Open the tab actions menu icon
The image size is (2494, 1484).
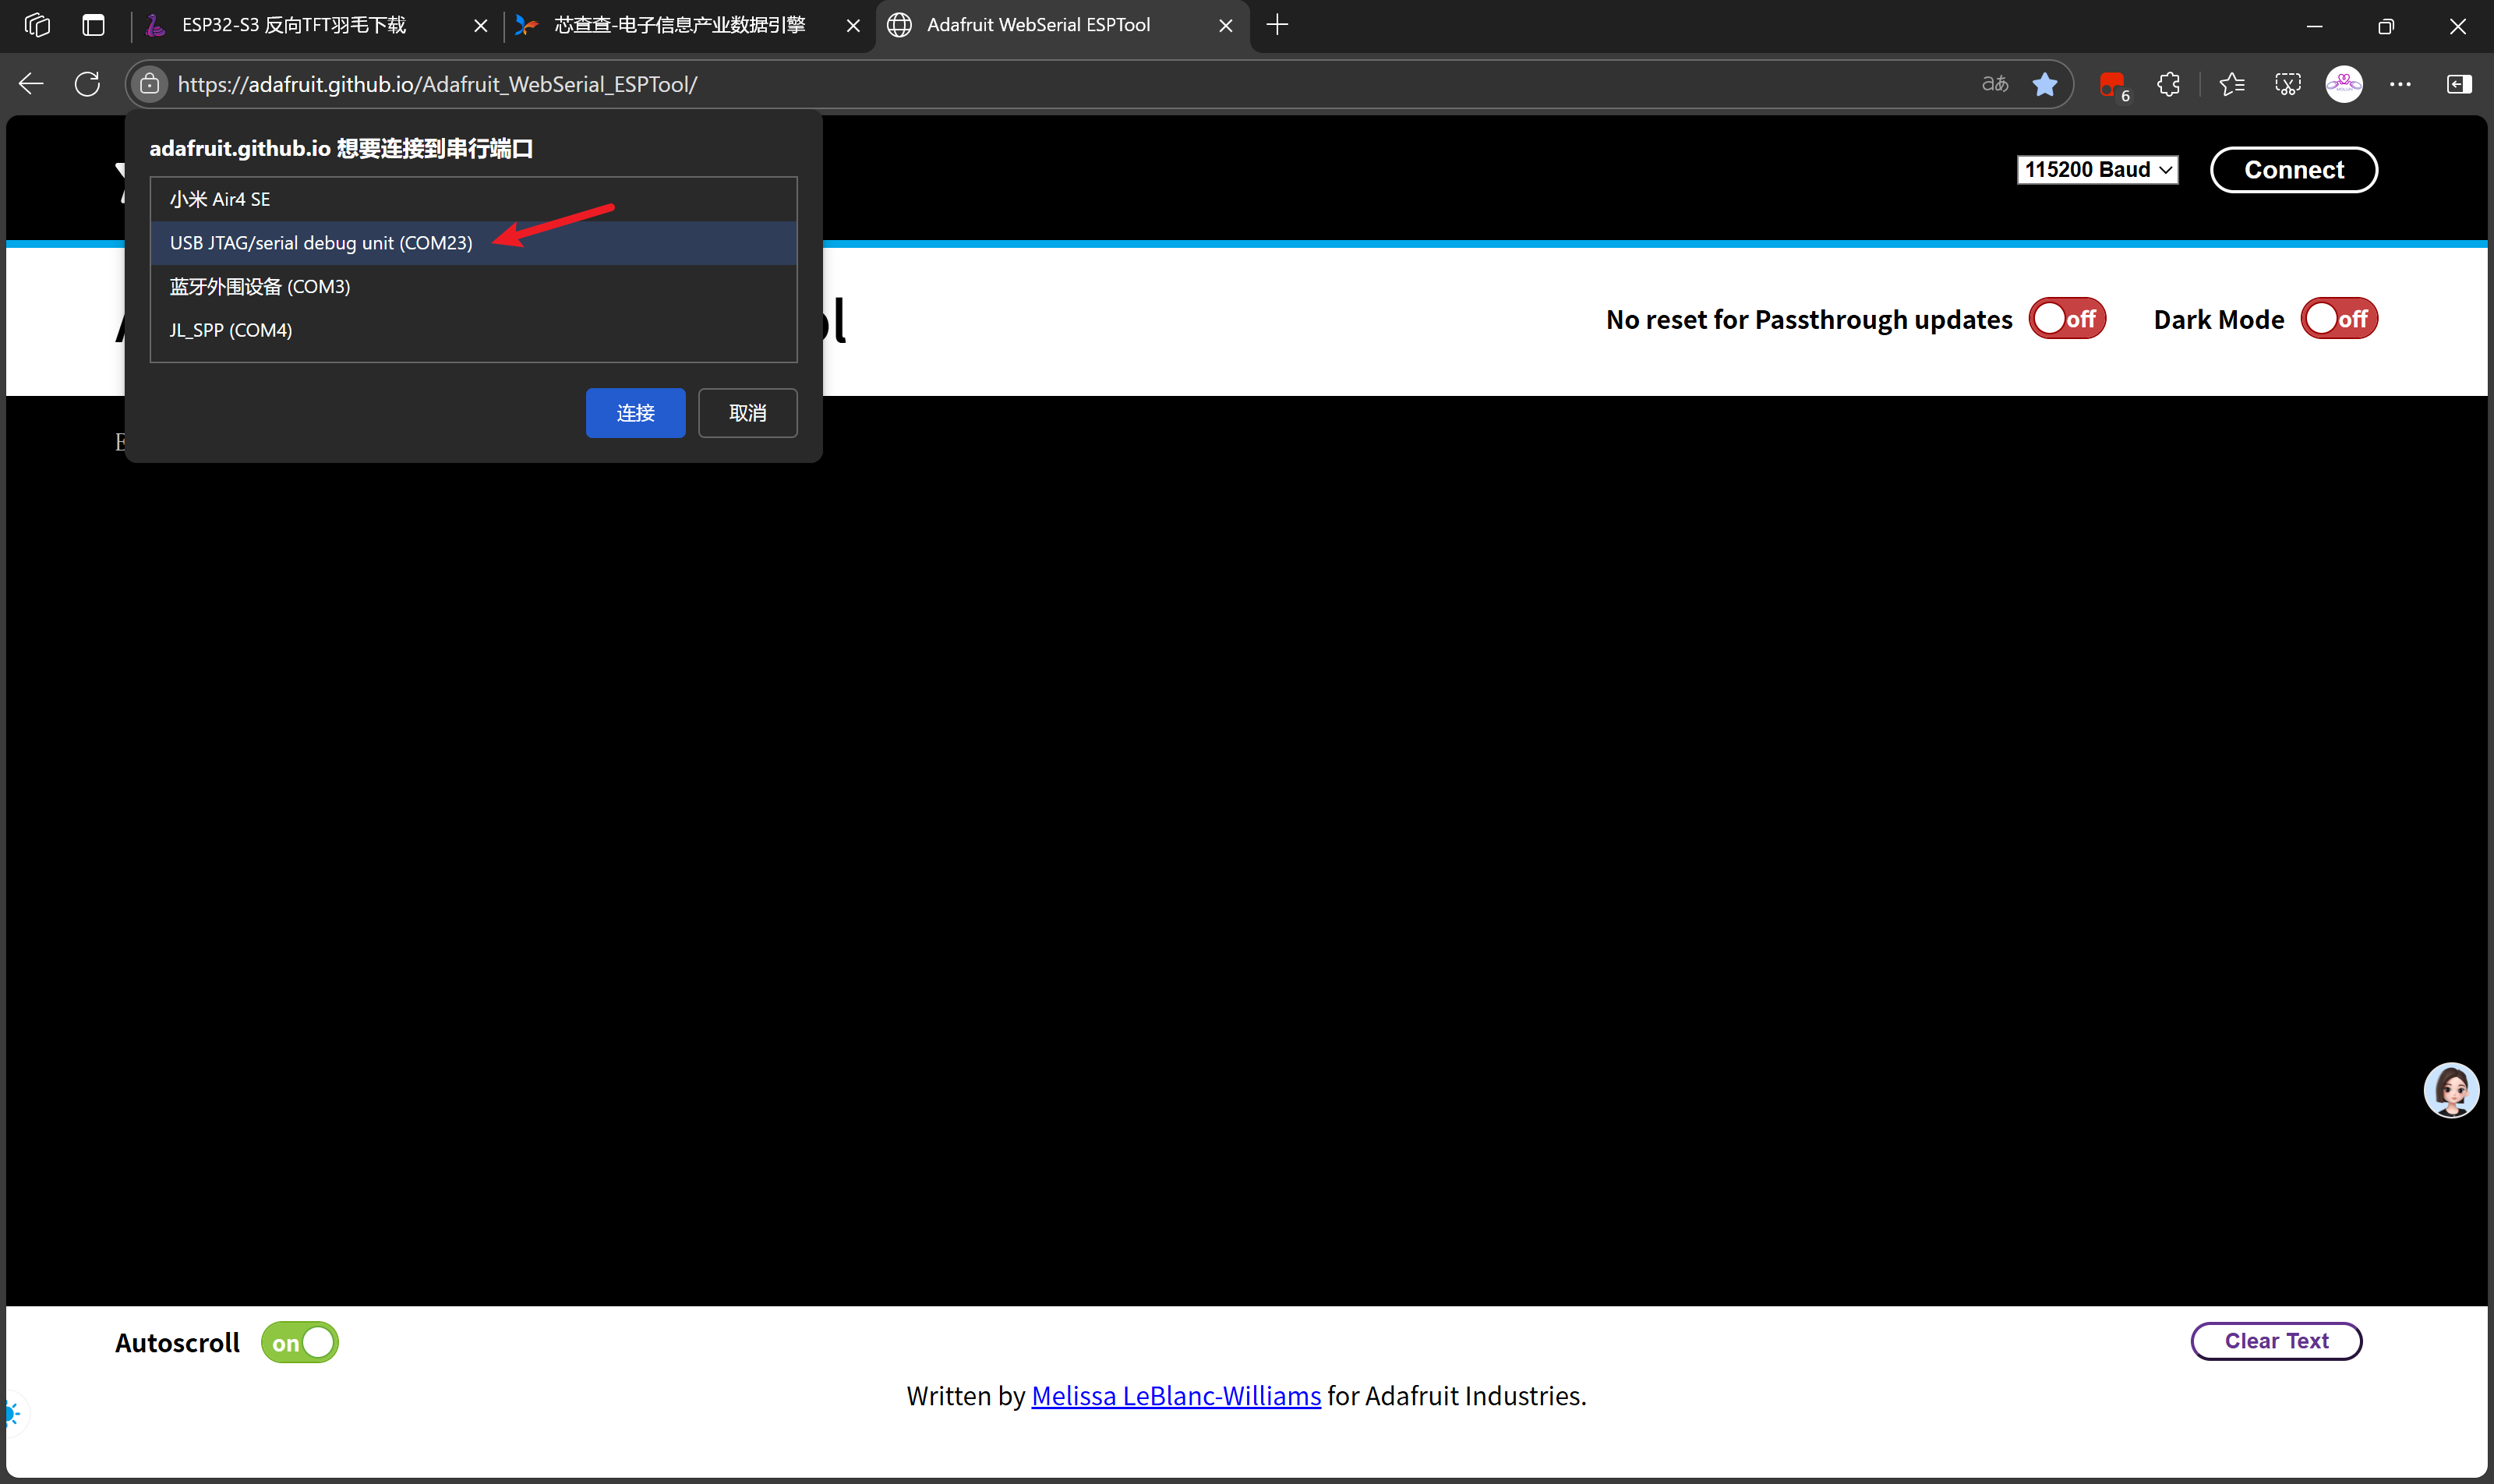93,25
